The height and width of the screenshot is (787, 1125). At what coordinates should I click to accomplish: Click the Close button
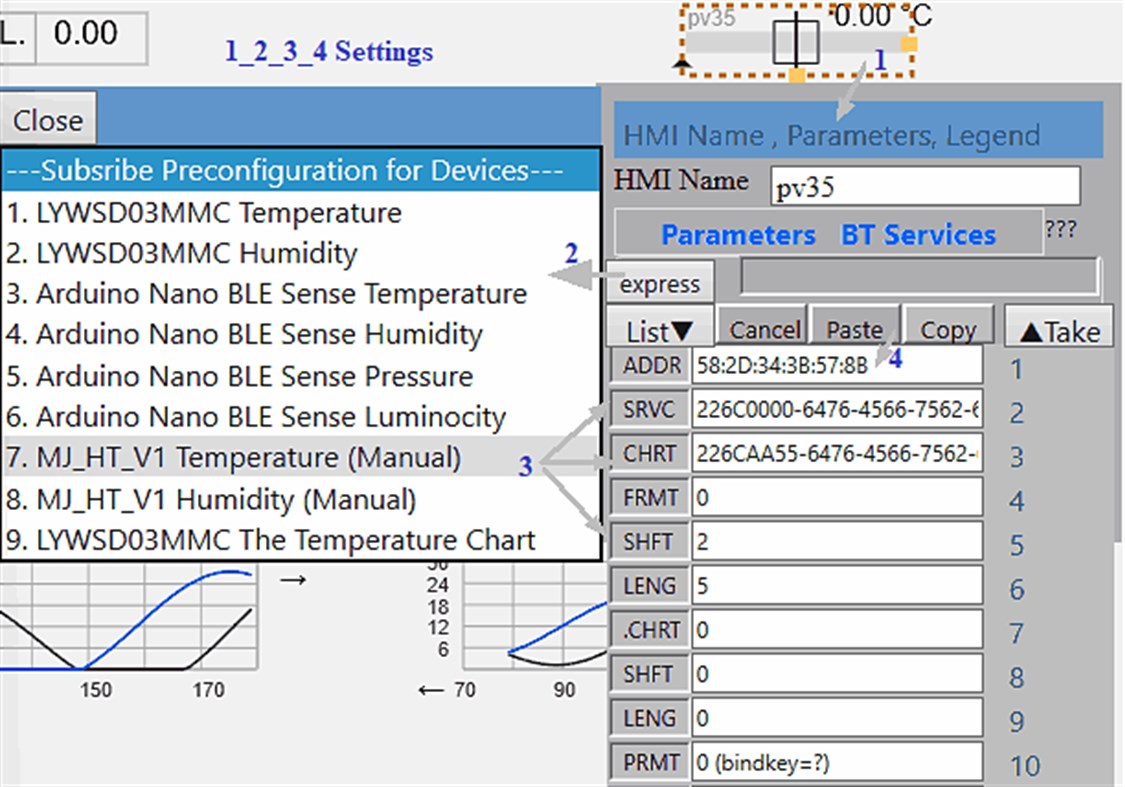(x=48, y=118)
